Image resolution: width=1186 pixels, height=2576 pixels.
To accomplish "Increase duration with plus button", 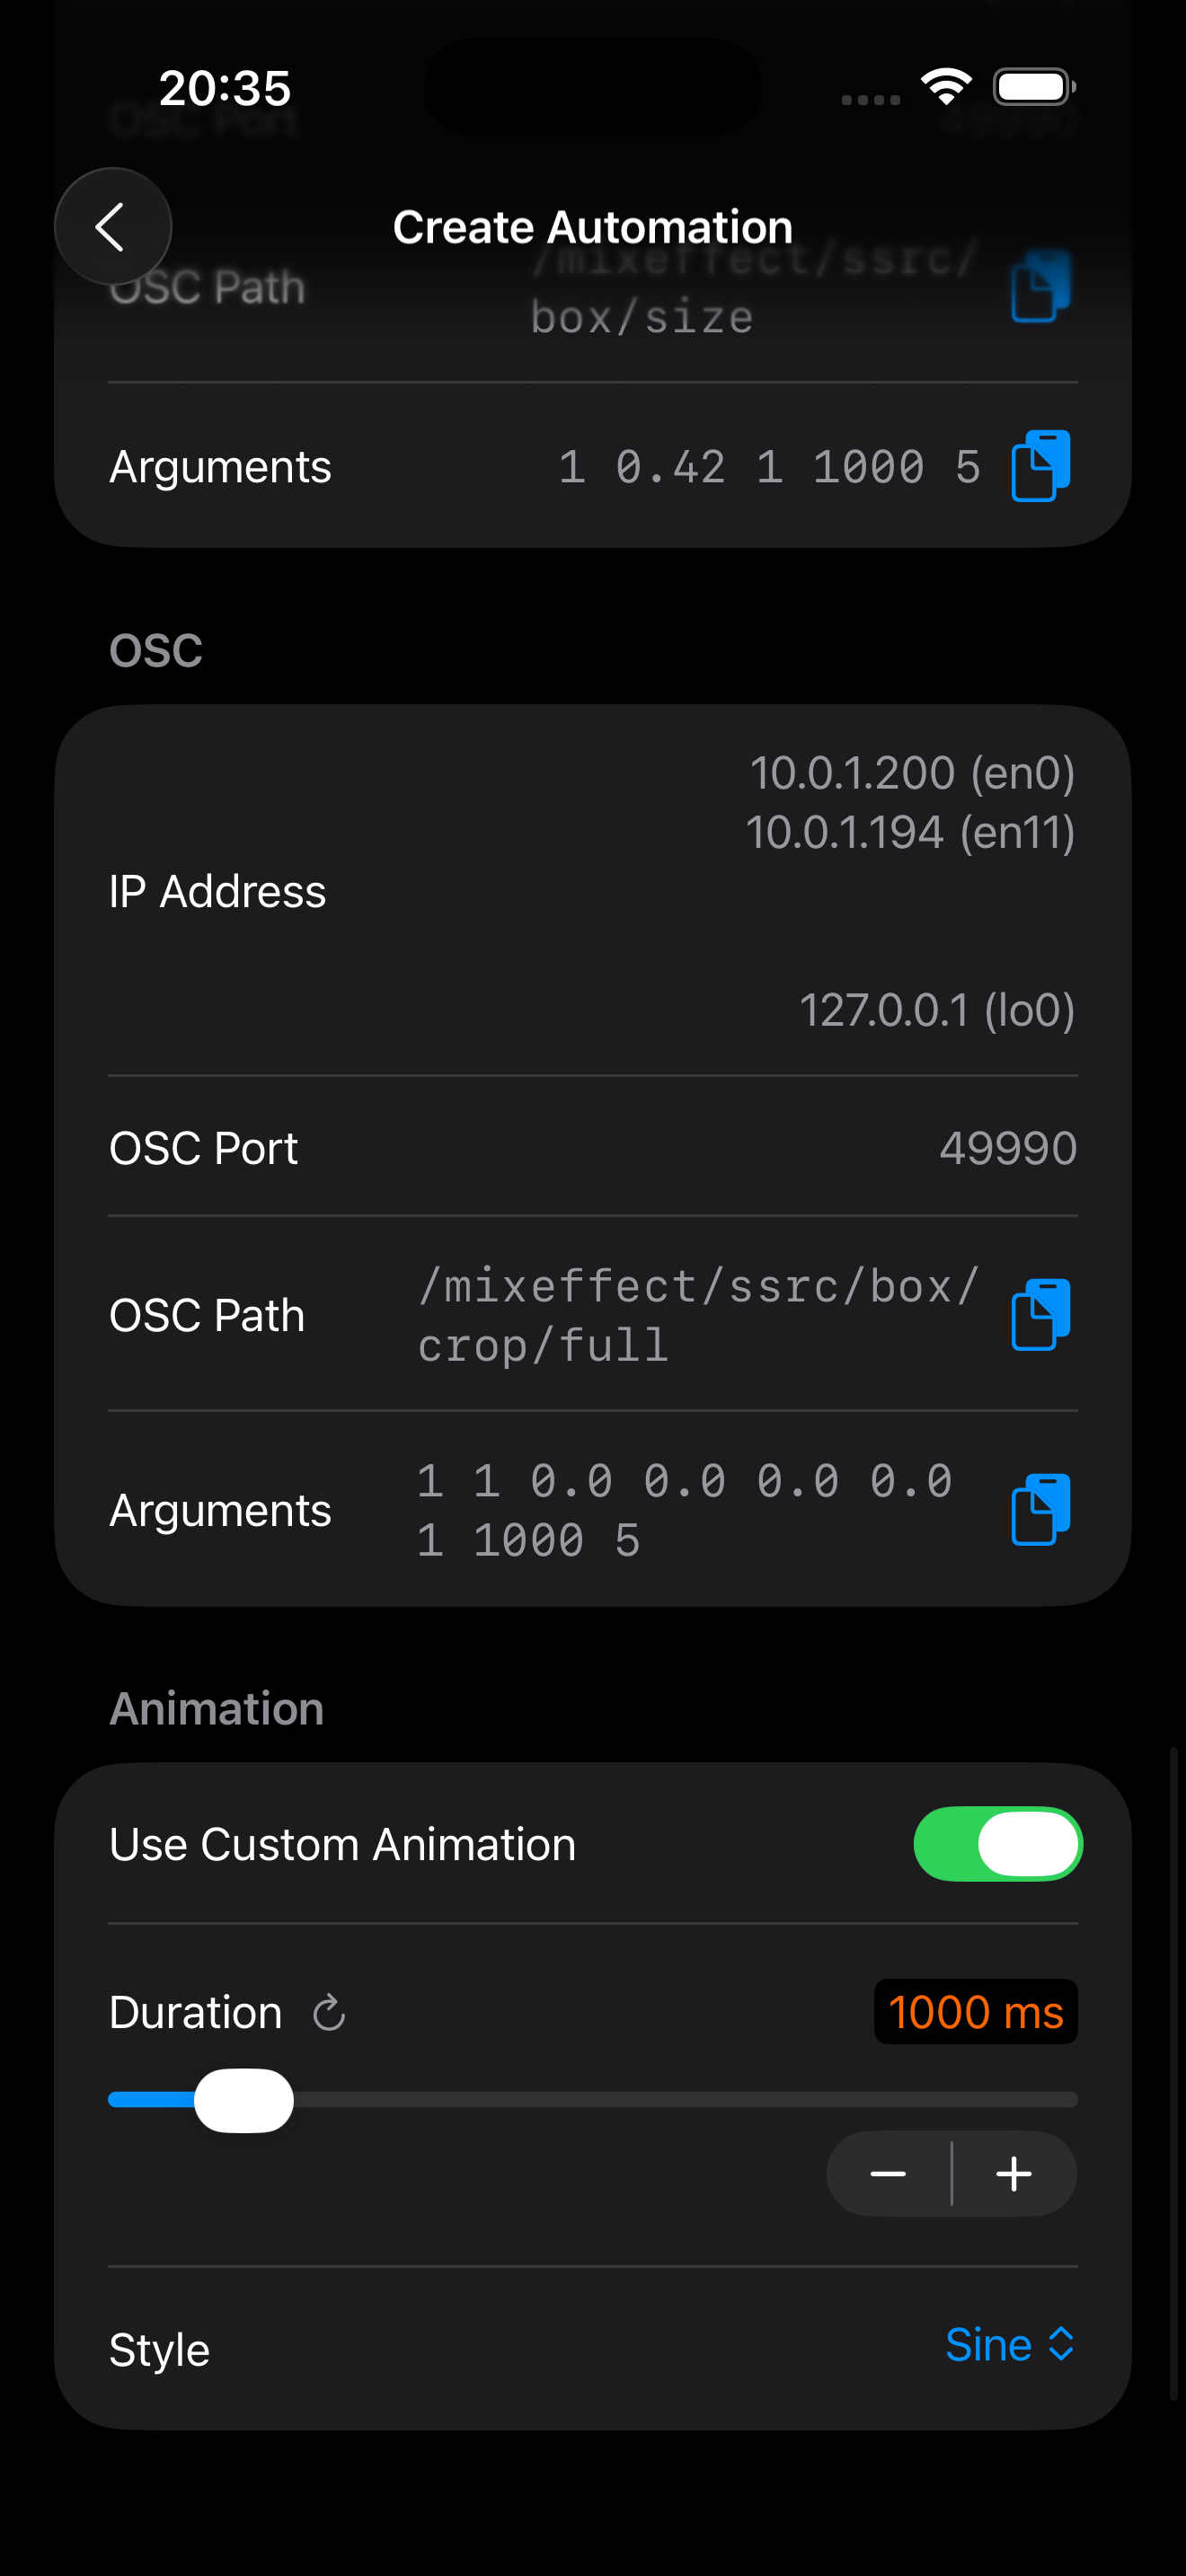I will click(1014, 2174).
